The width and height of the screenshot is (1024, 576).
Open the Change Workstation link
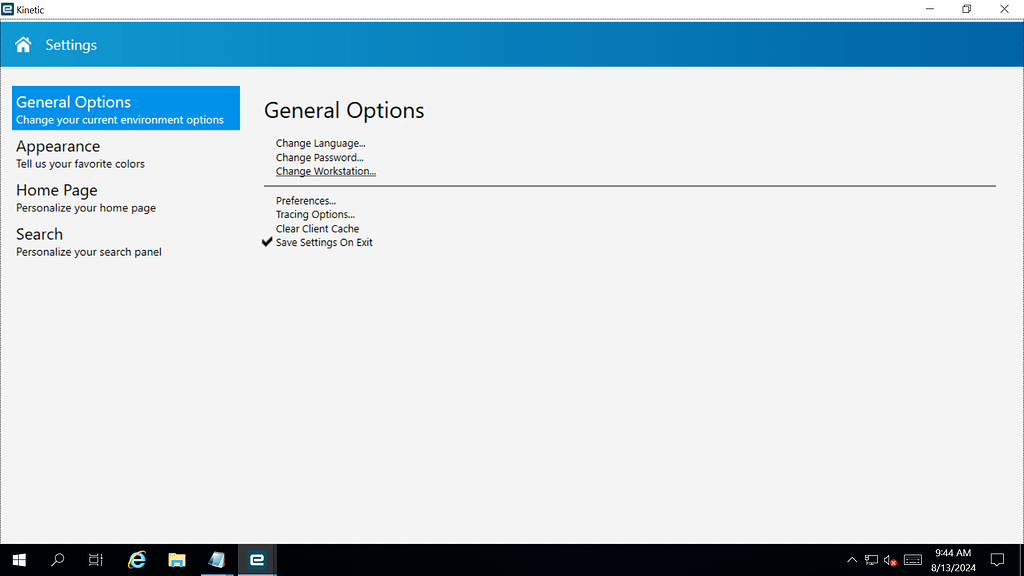[325, 171]
